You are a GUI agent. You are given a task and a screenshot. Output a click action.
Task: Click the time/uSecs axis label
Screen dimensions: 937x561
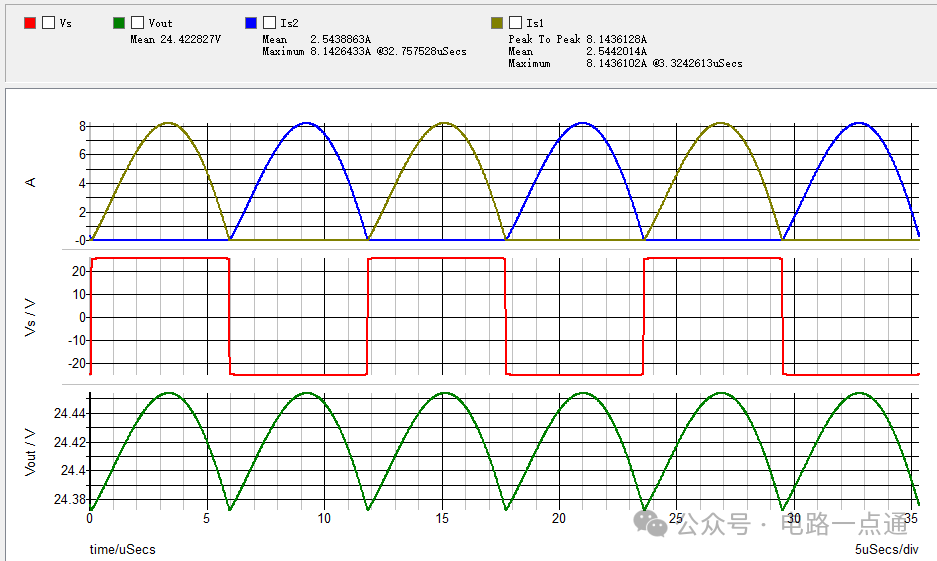123,549
